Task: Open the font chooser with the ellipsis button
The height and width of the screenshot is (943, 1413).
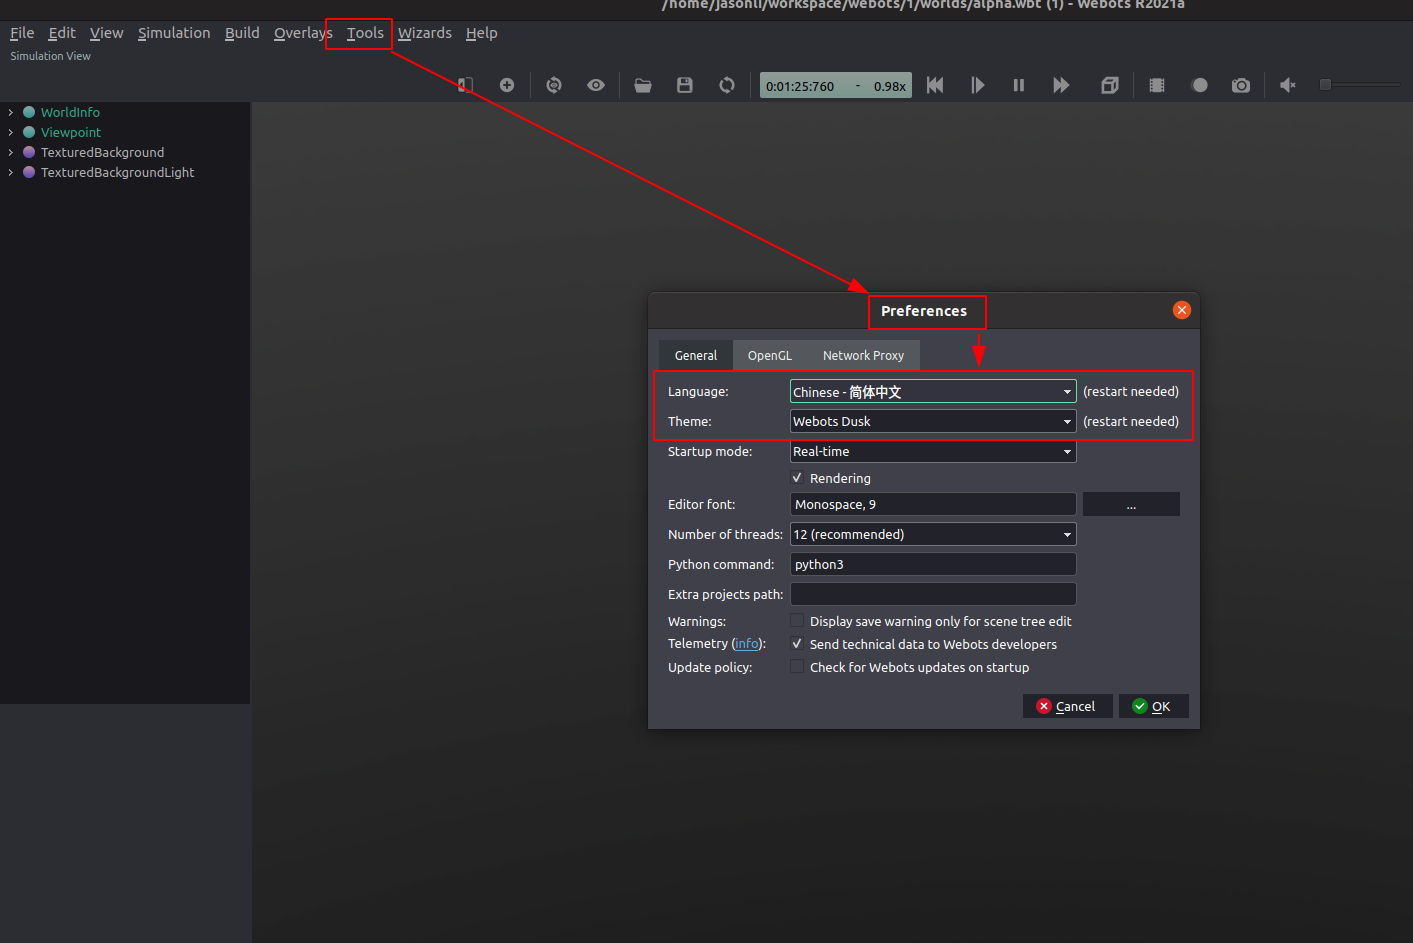Action: click(1131, 505)
